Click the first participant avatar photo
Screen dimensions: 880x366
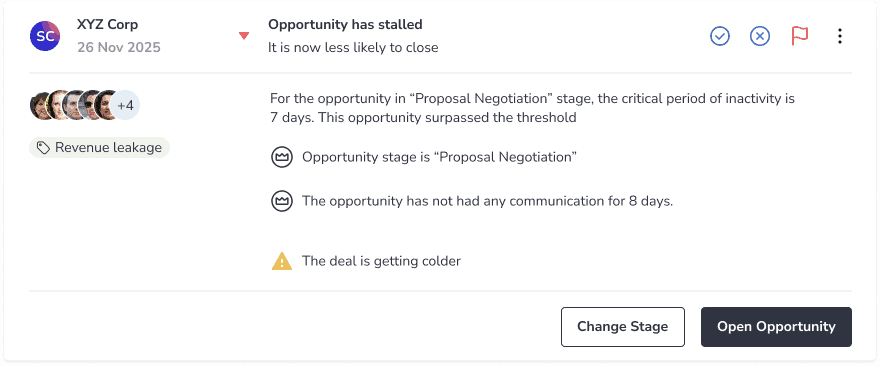tap(39, 106)
